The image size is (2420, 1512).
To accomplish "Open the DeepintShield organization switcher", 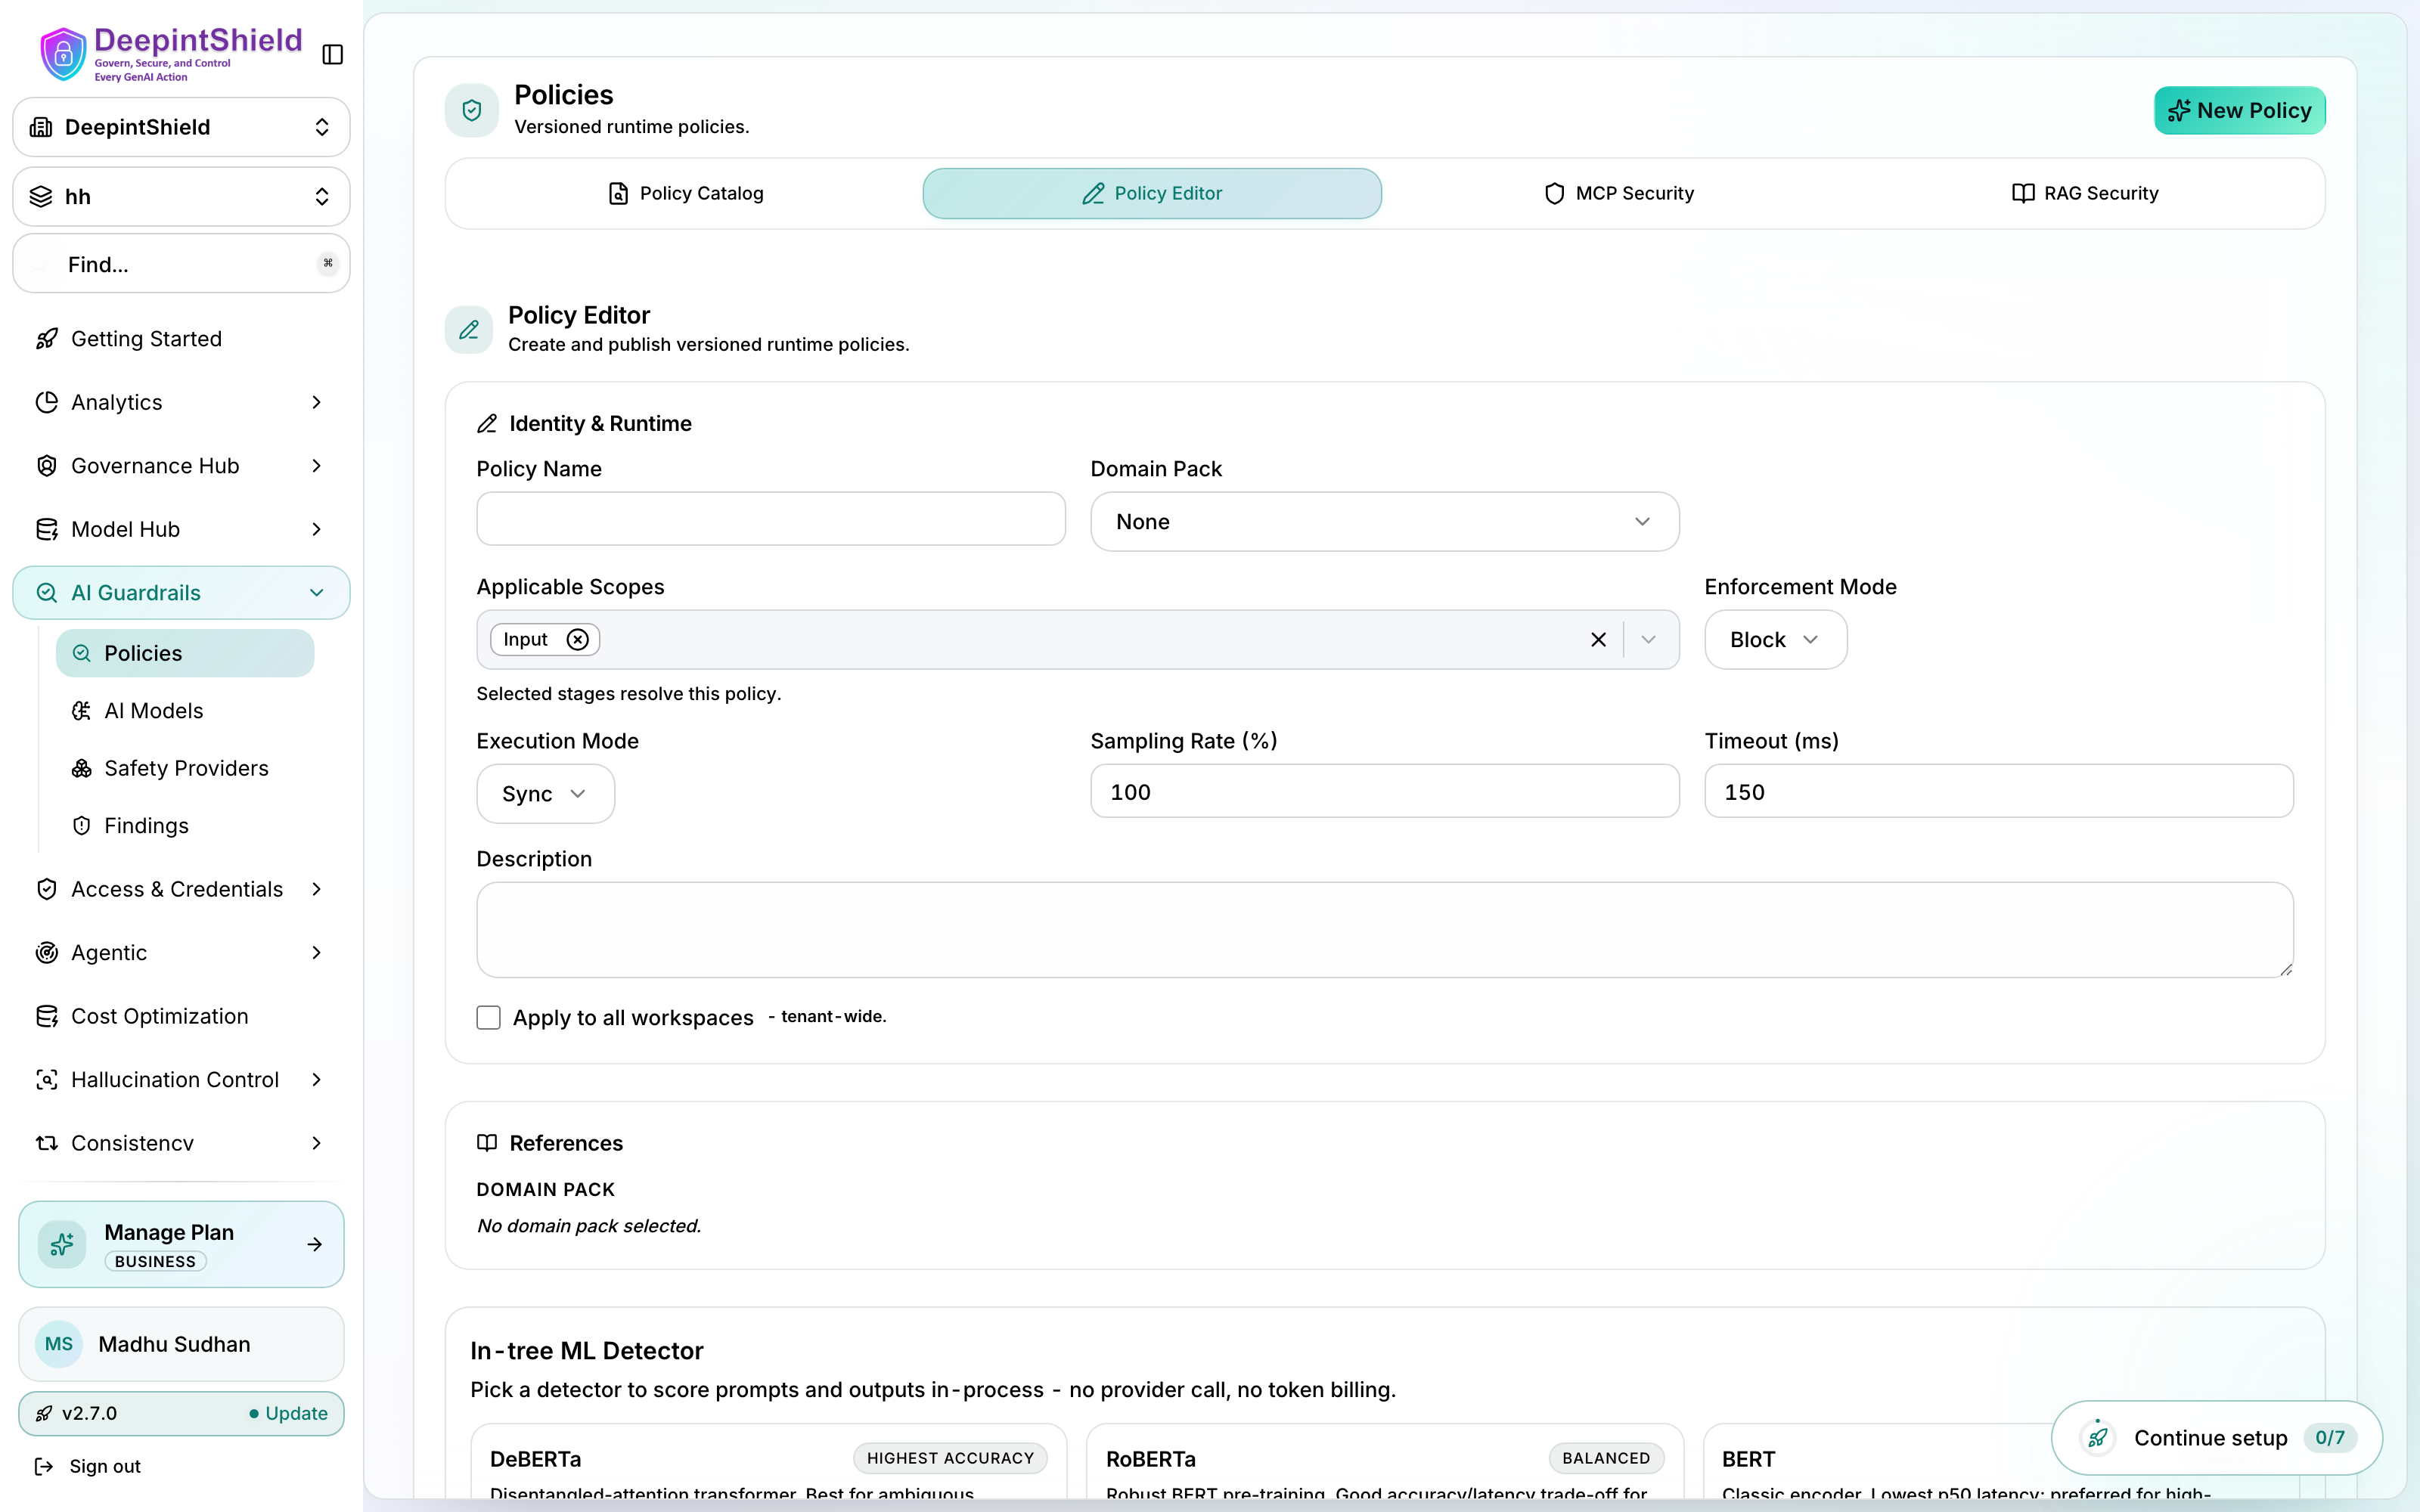I will [181, 127].
